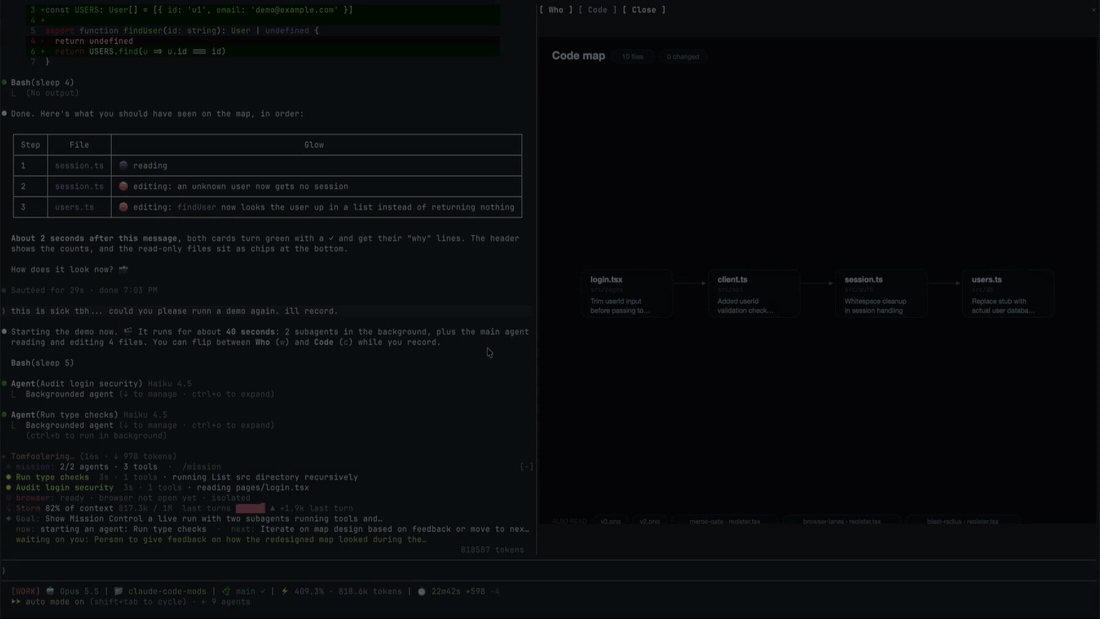Viewport: 1100px width, 619px height.
Task: Click the user message 'this is sick tbh...'
Action: tap(174, 311)
